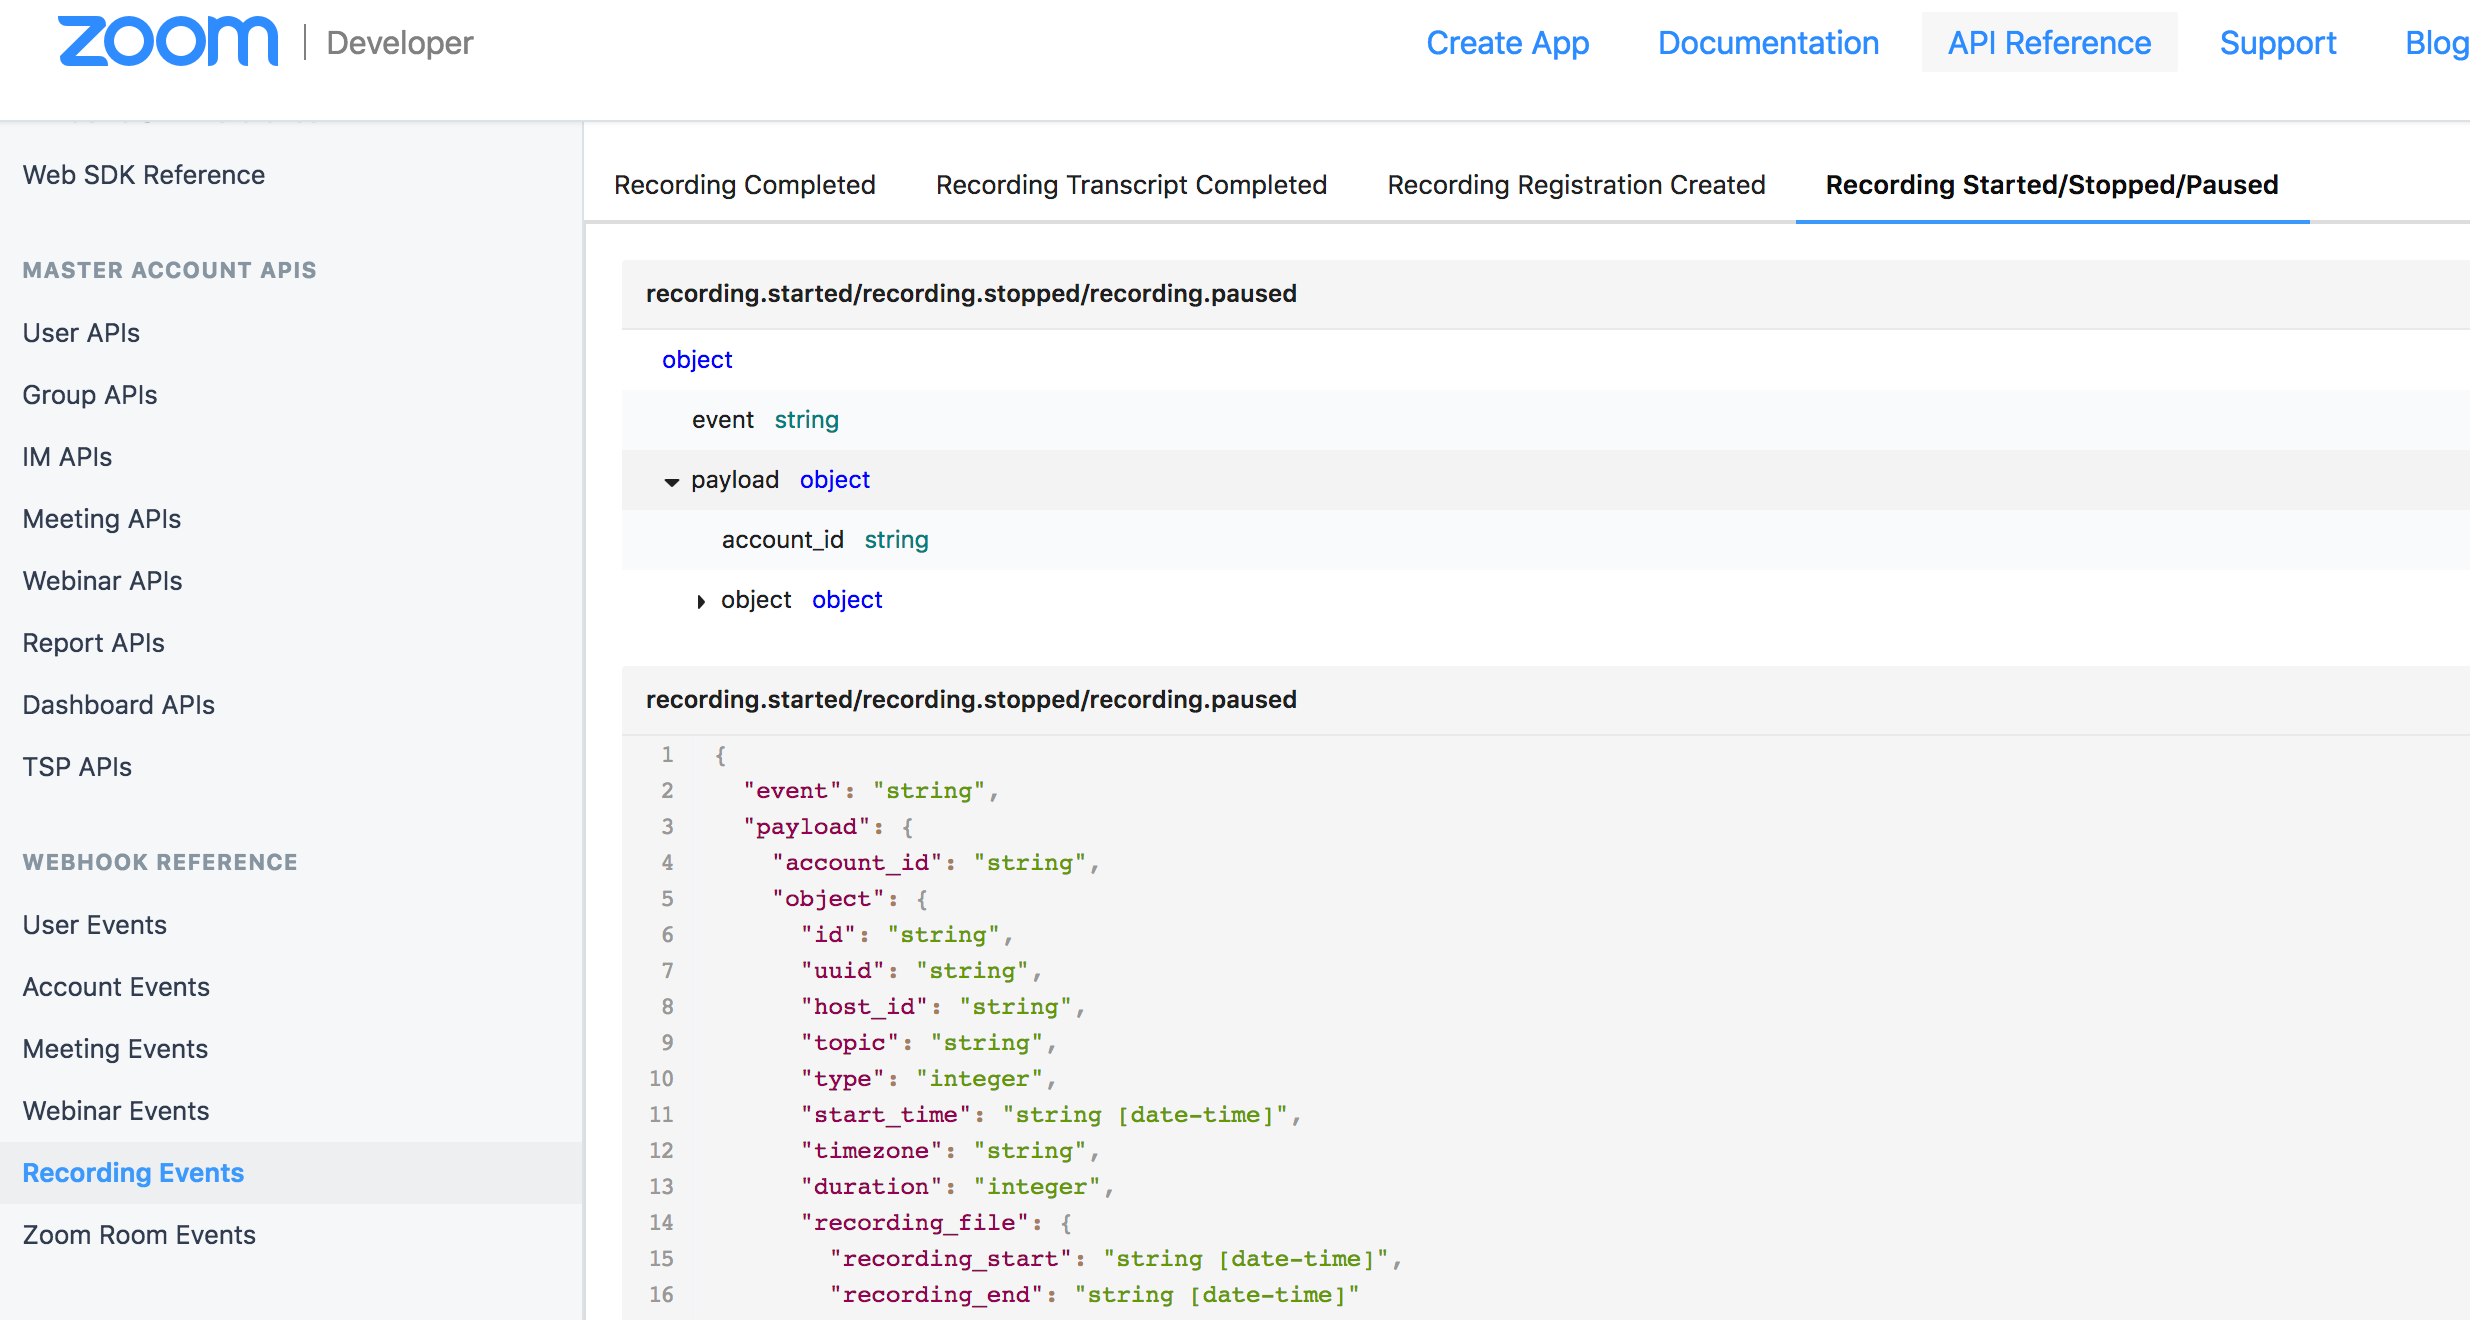2470x1320 pixels.
Task: Open the Blog link
Action: [x=2436, y=43]
